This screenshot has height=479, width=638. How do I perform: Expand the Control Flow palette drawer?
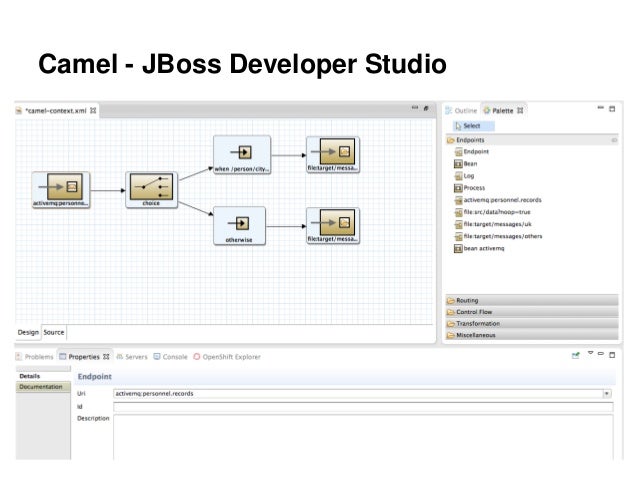(532, 312)
